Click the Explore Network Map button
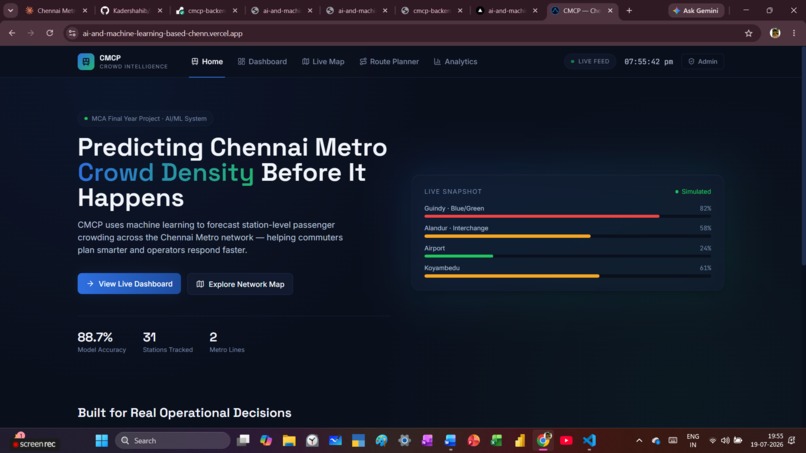 pos(240,284)
